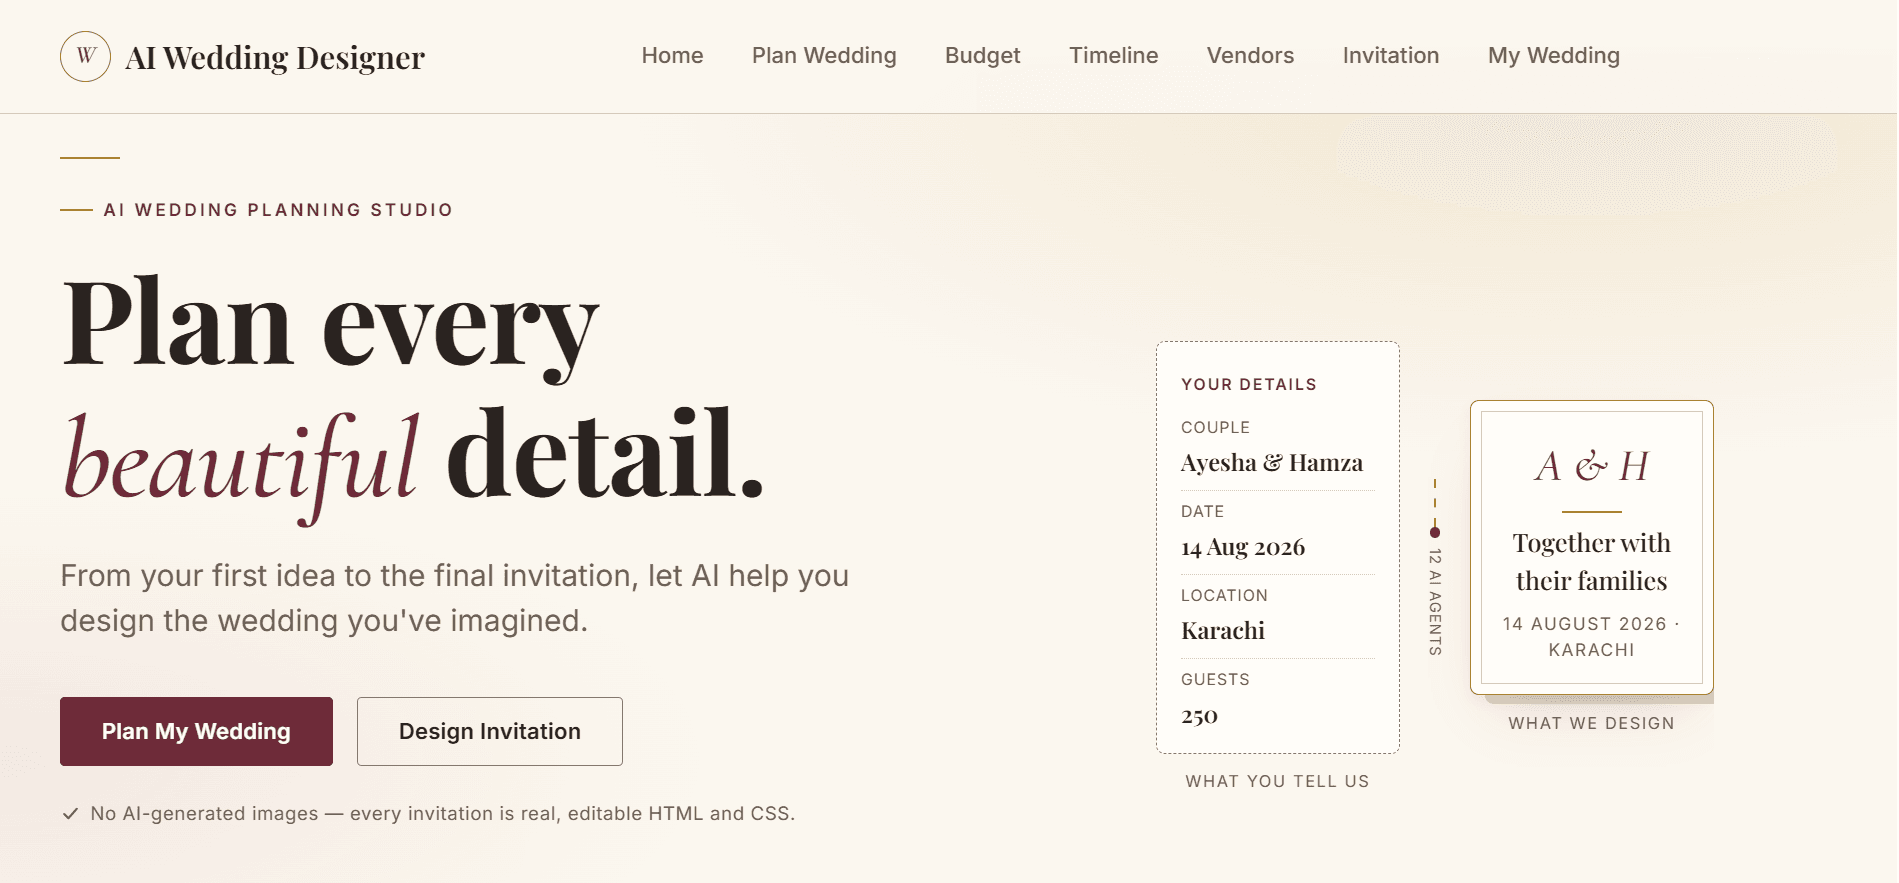Navigate to Timeline

[x=1114, y=56]
